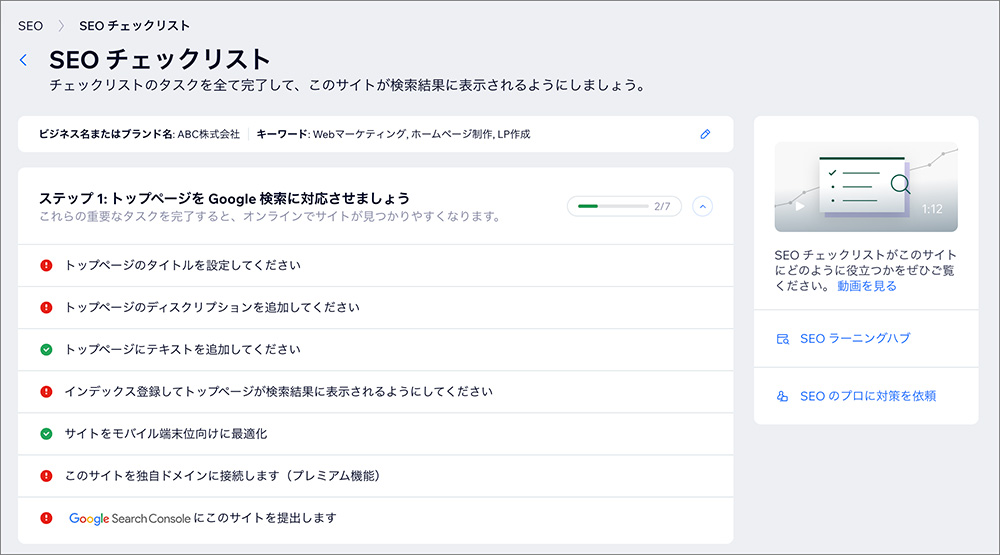1000x555 pixels.
Task: Open task インデックス登録してトップページが検索結果に表示
Action: coord(376,392)
